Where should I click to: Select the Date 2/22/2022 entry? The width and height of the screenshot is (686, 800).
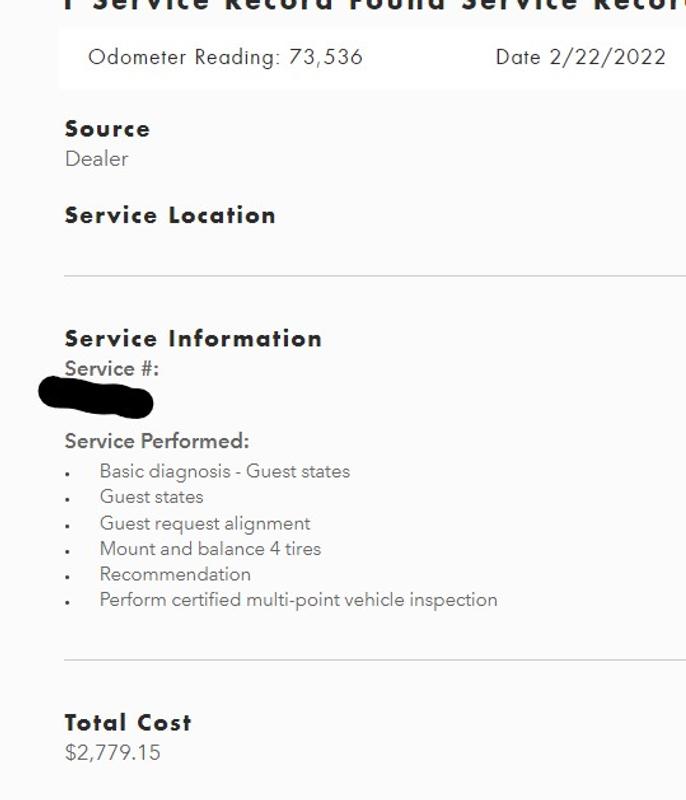pos(580,57)
